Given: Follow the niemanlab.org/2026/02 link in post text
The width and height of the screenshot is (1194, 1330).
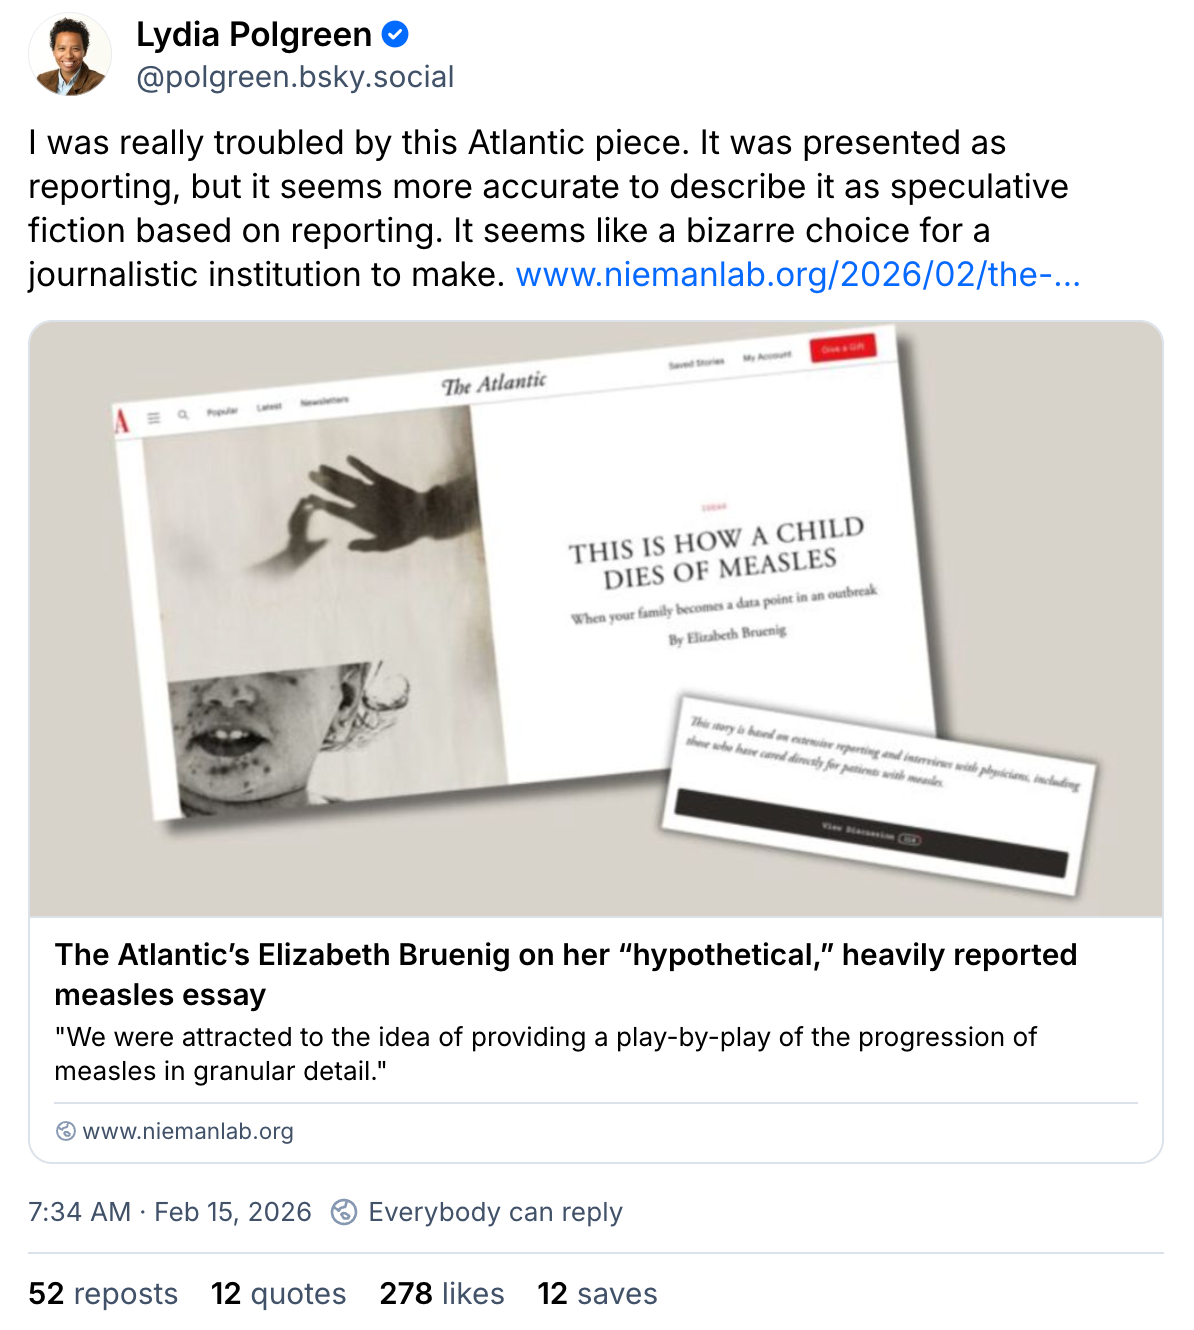Looking at the screenshot, I should 798,274.
